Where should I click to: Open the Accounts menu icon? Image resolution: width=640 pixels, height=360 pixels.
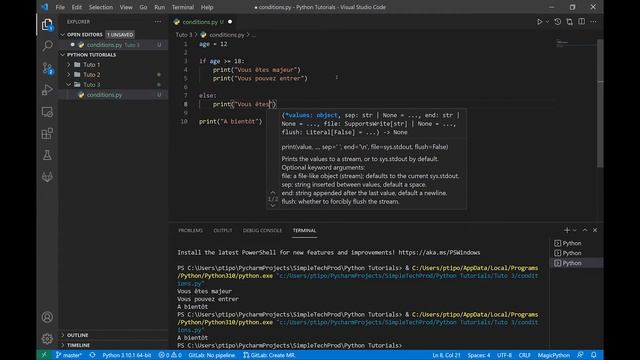pos(47,317)
